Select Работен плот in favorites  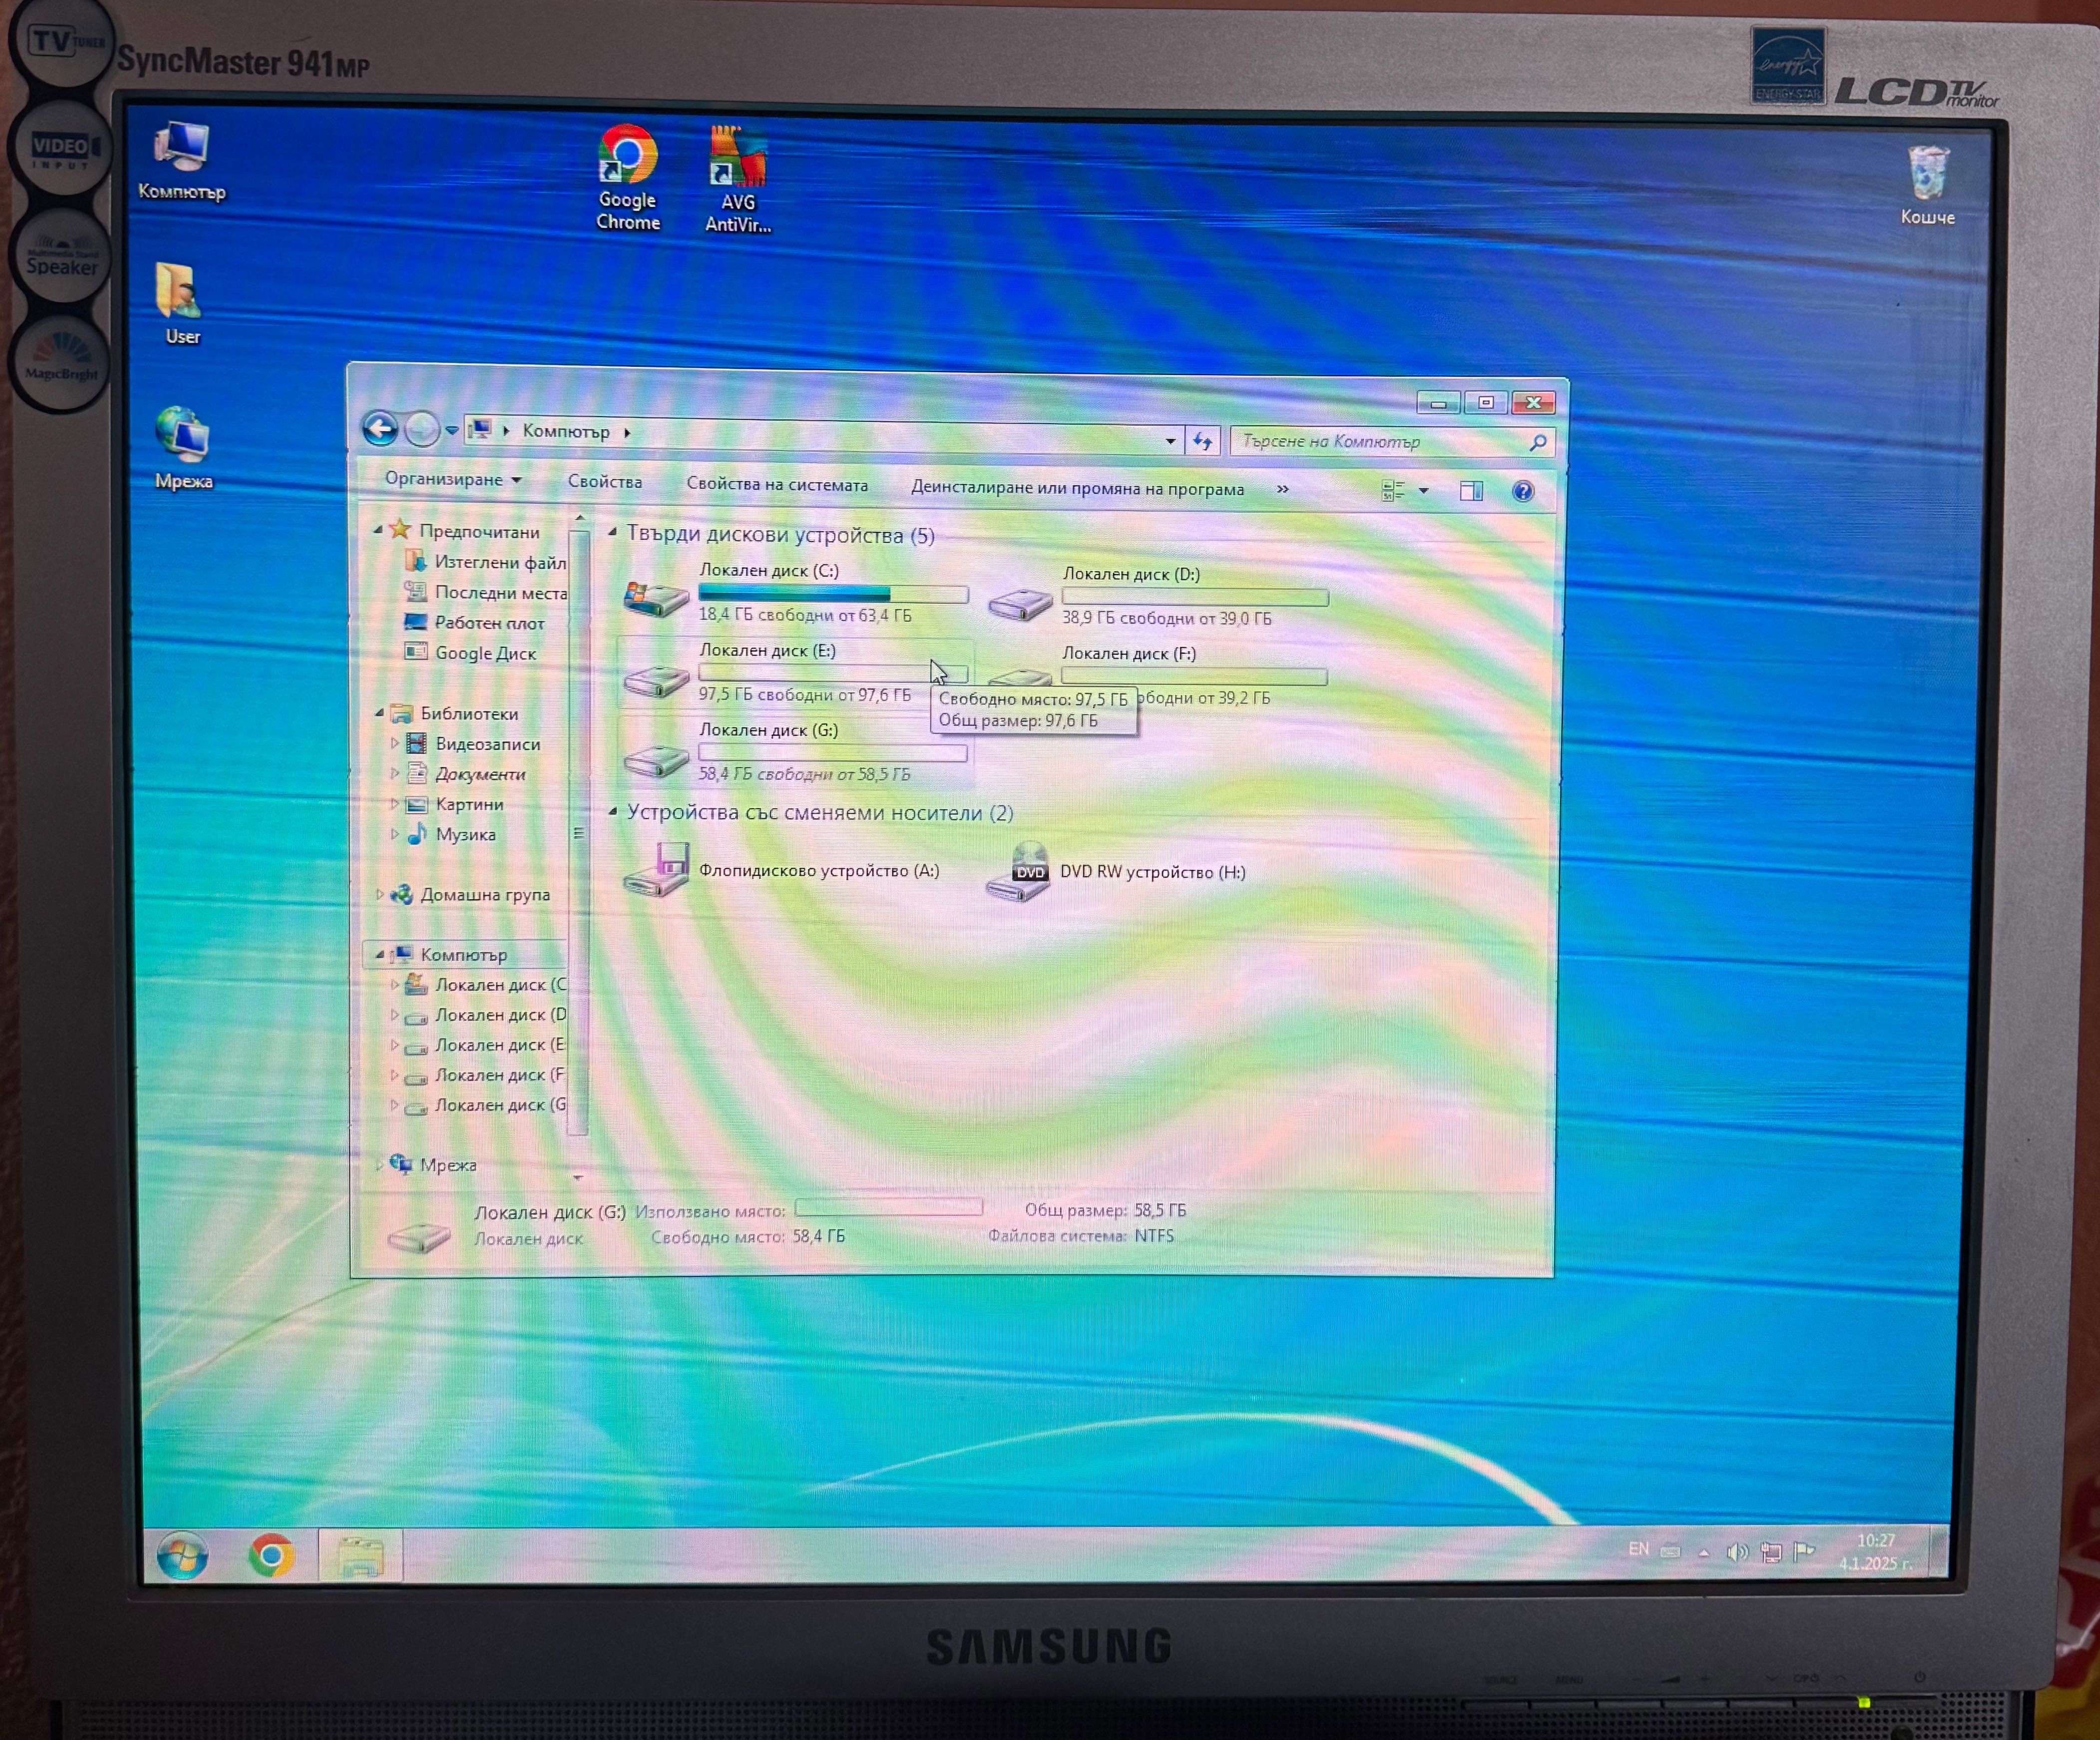474,622
